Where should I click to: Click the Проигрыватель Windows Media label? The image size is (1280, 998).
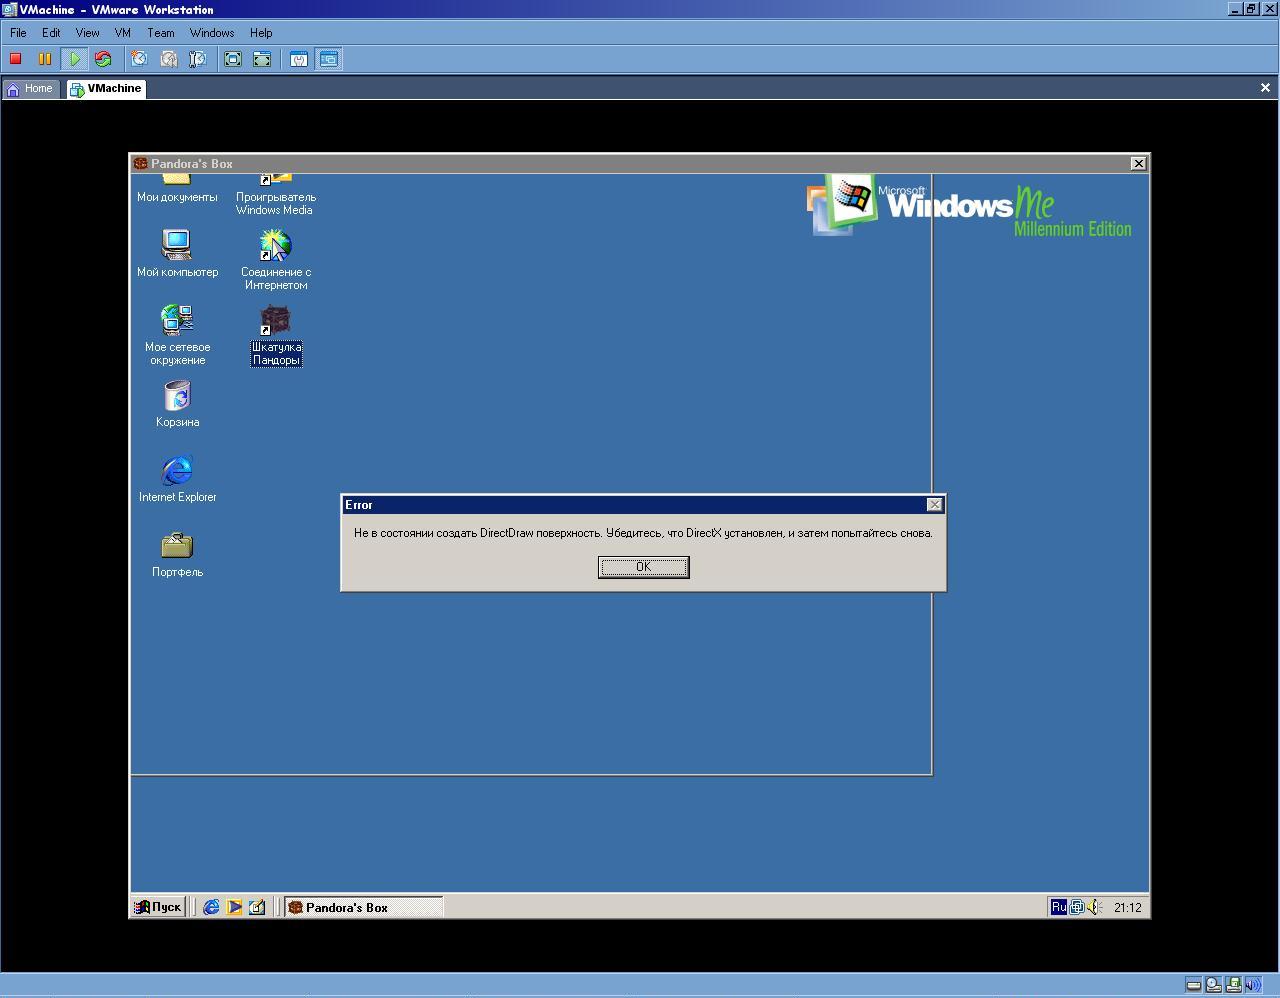point(275,203)
